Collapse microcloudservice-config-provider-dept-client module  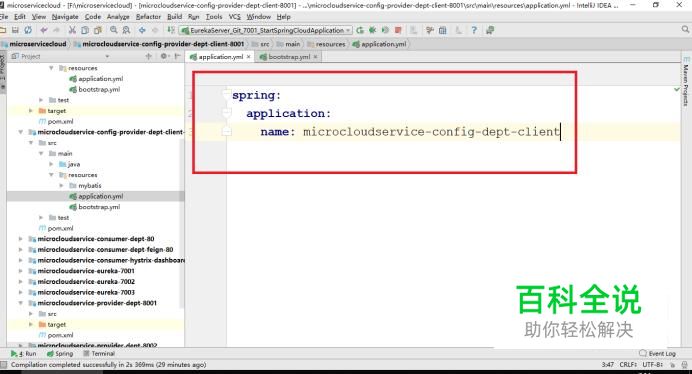click(x=21, y=132)
